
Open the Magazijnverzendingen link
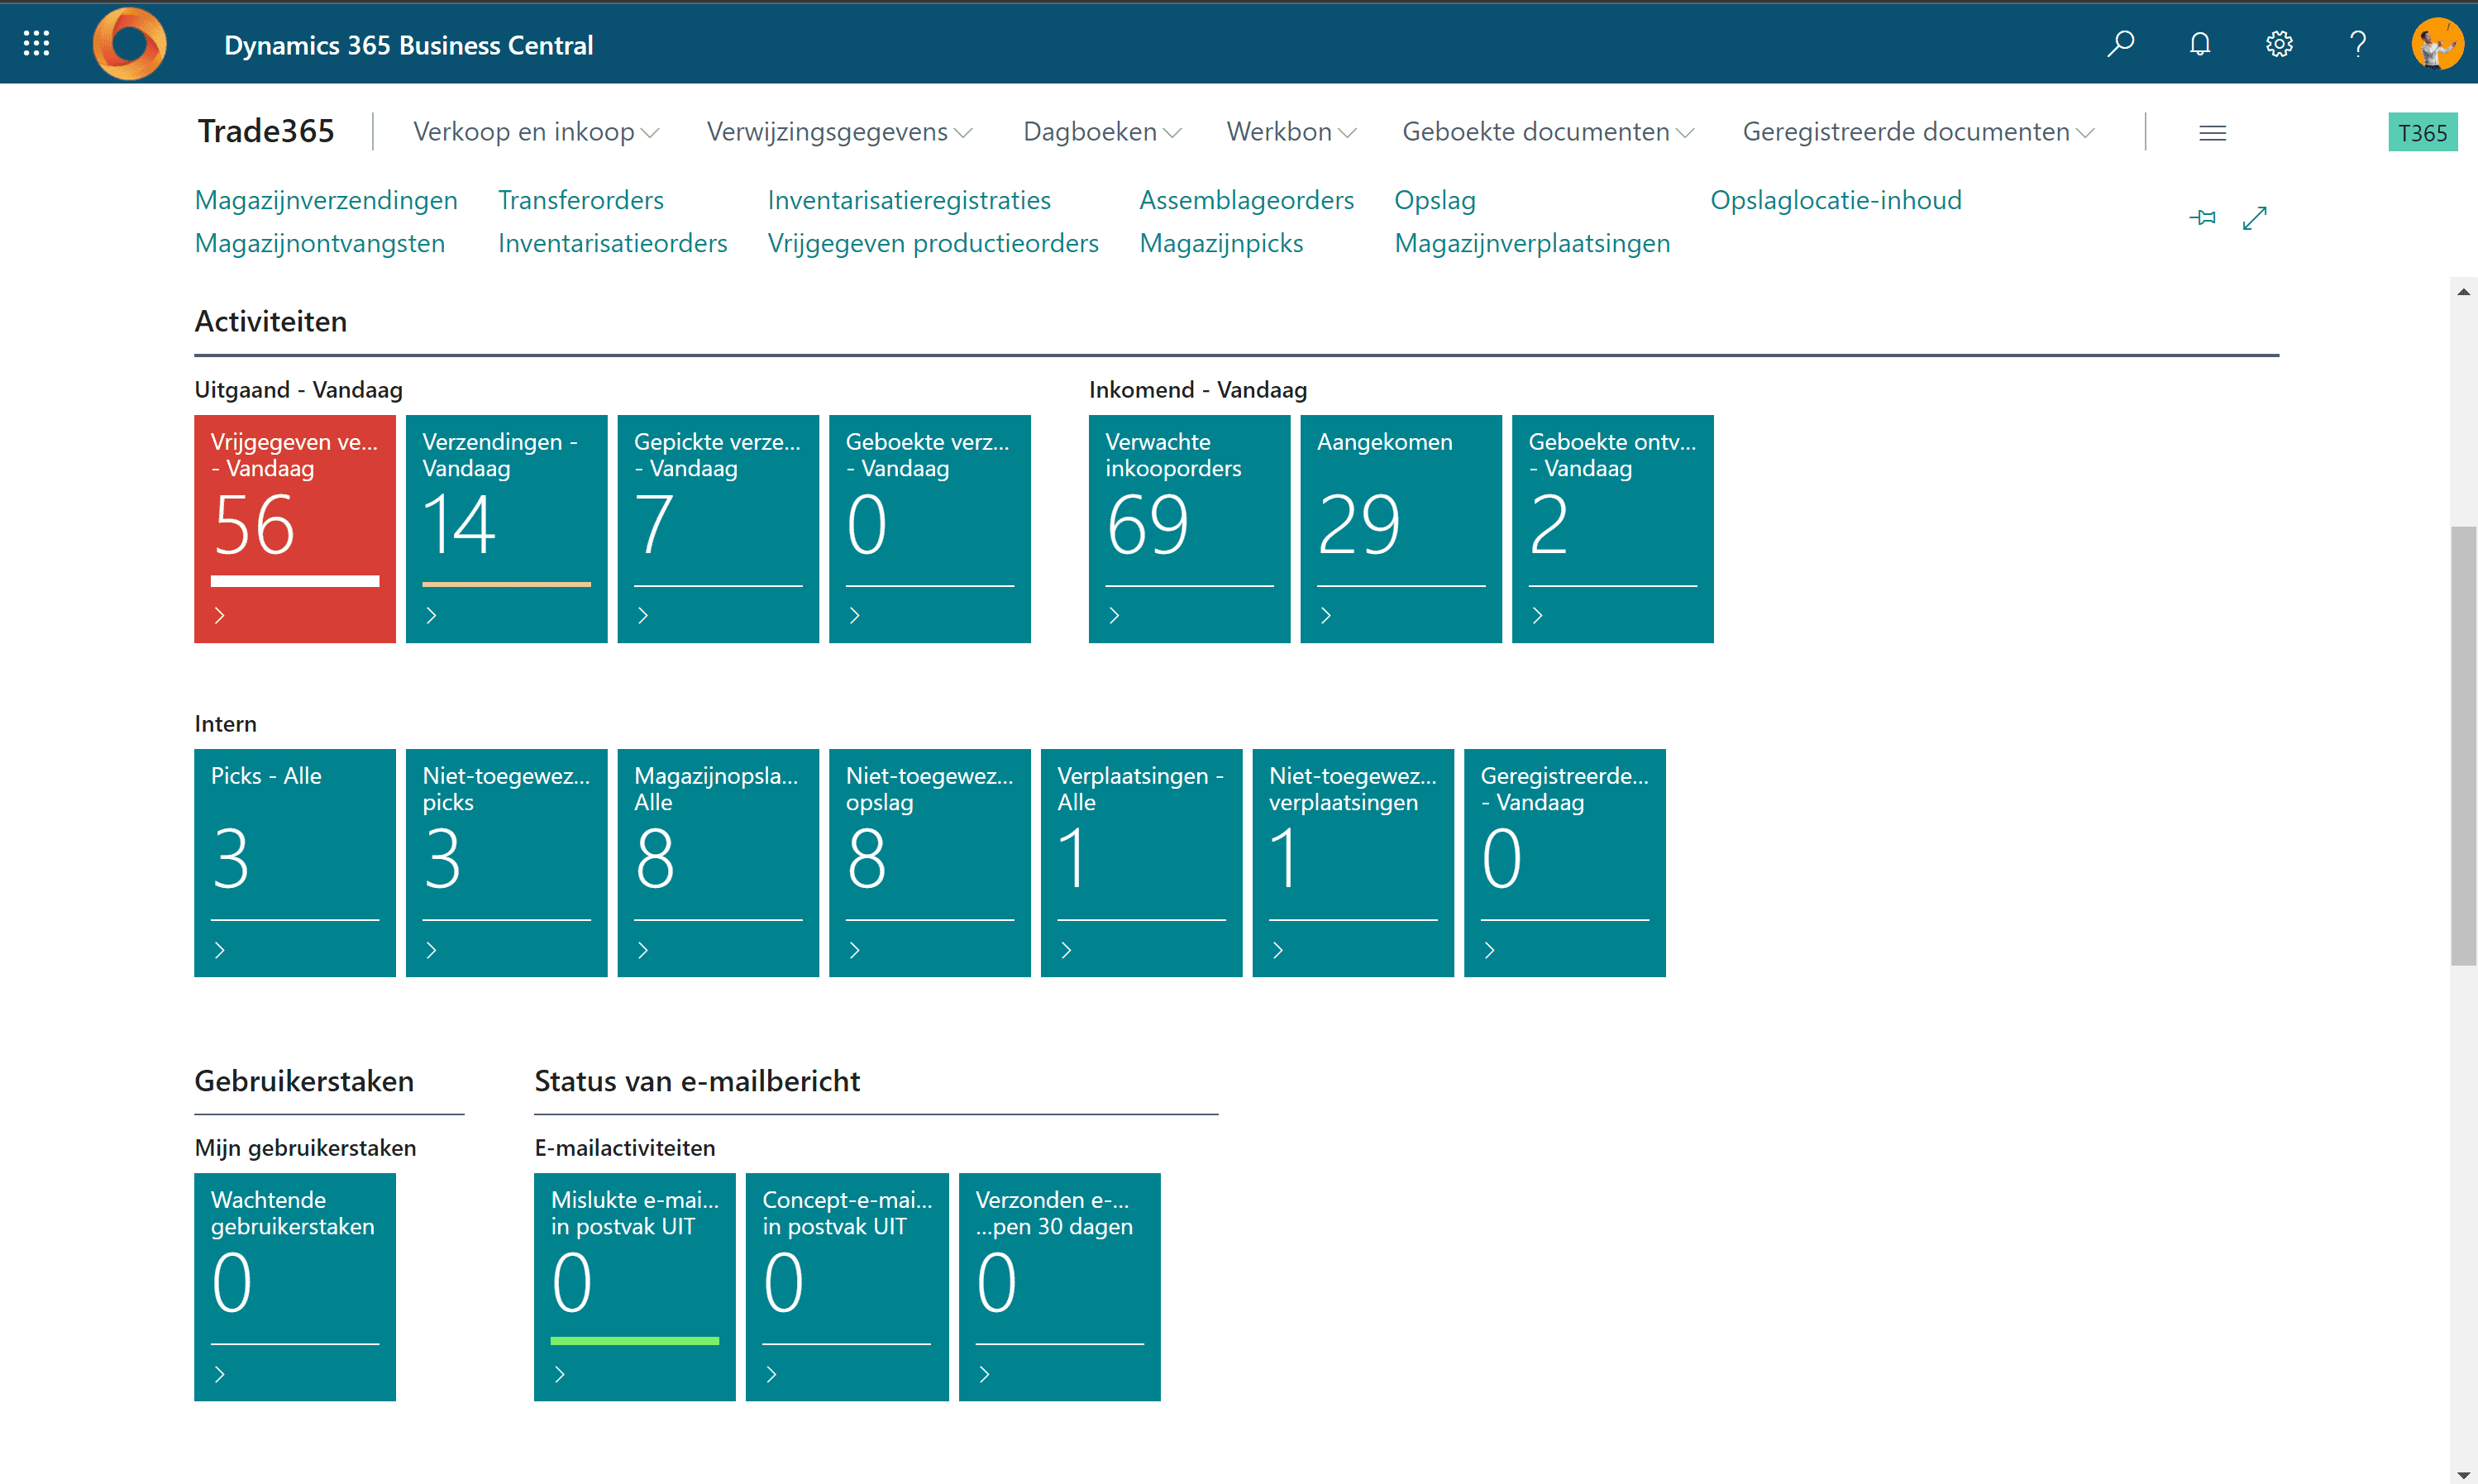(326, 200)
